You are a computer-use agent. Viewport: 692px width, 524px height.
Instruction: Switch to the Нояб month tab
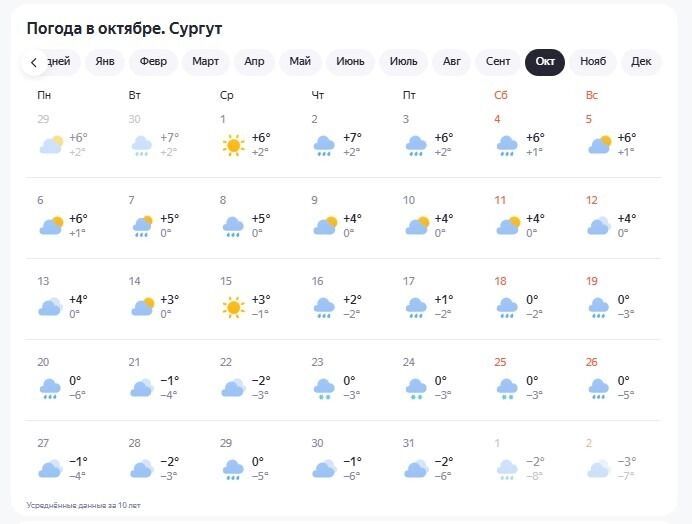(x=593, y=62)
